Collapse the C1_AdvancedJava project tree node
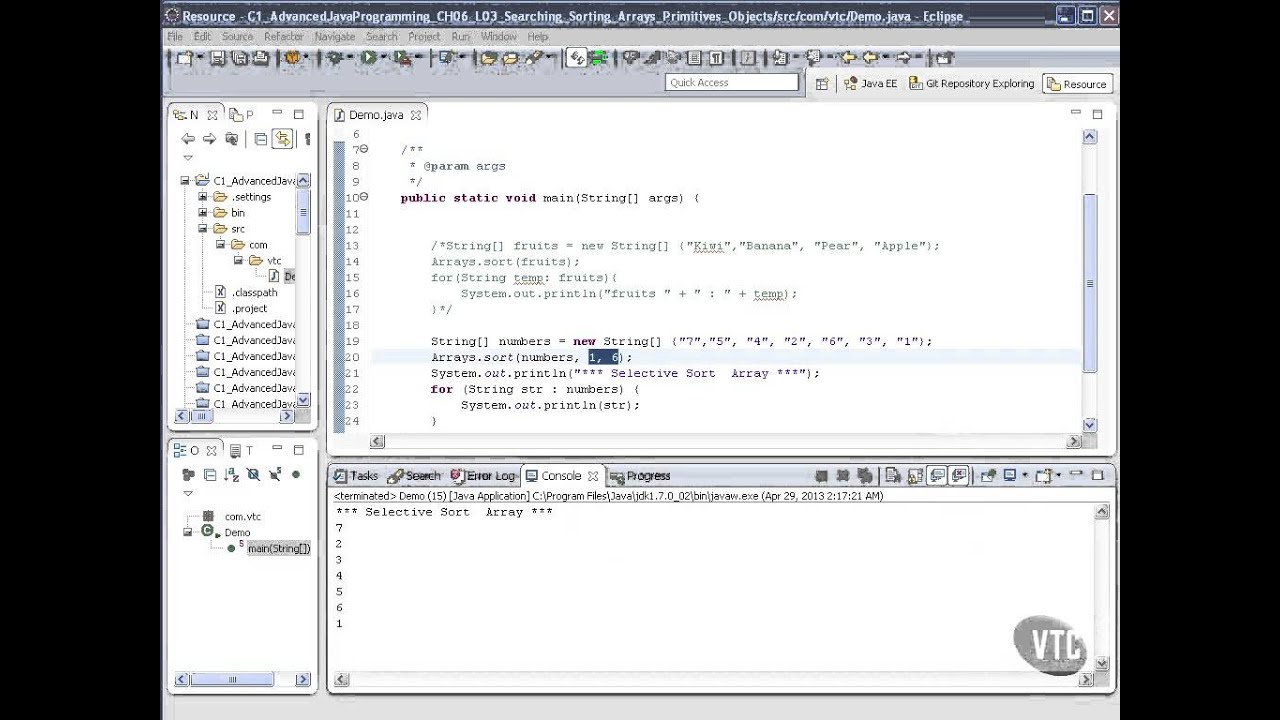Image resolution: width=1280 pixels, height=720 pixels. (185, 181)
